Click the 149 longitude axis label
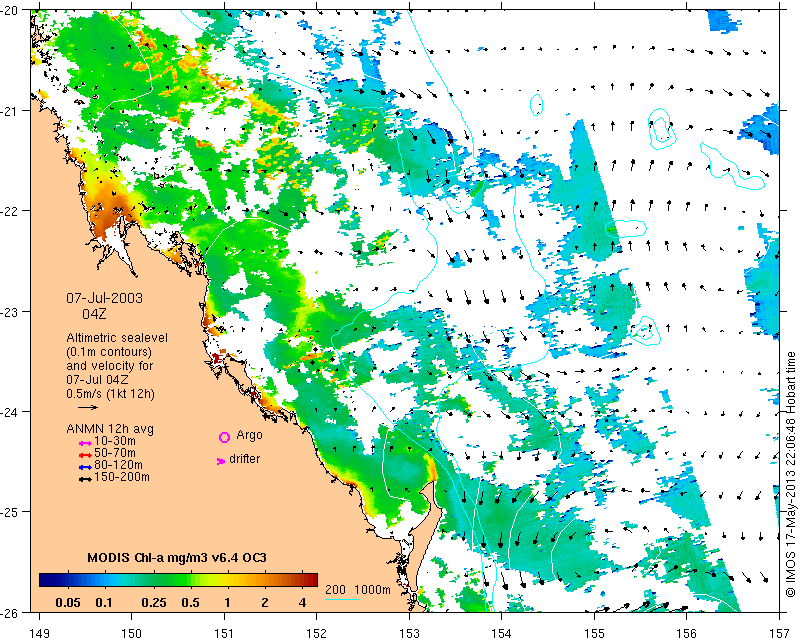This screenshot has height=640, width=800. [39, 633]
